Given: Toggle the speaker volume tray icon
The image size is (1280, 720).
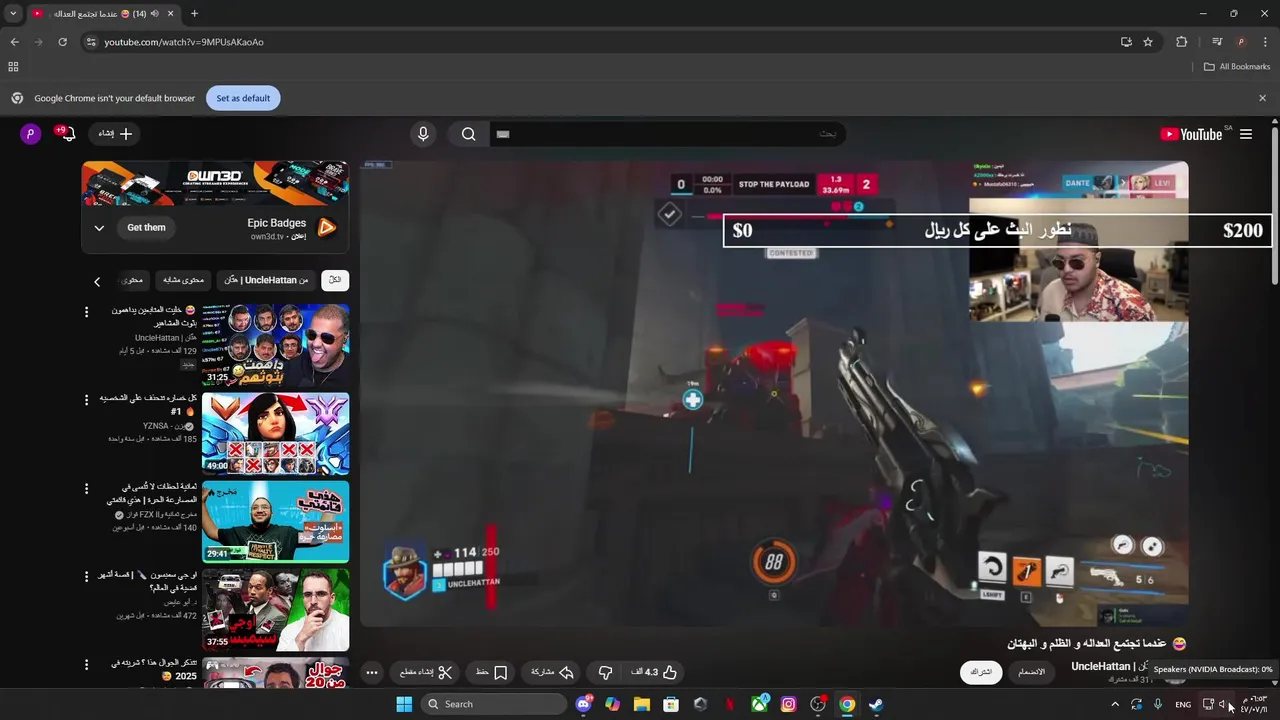Looking at the screenshot, I should pos(1222,704).
